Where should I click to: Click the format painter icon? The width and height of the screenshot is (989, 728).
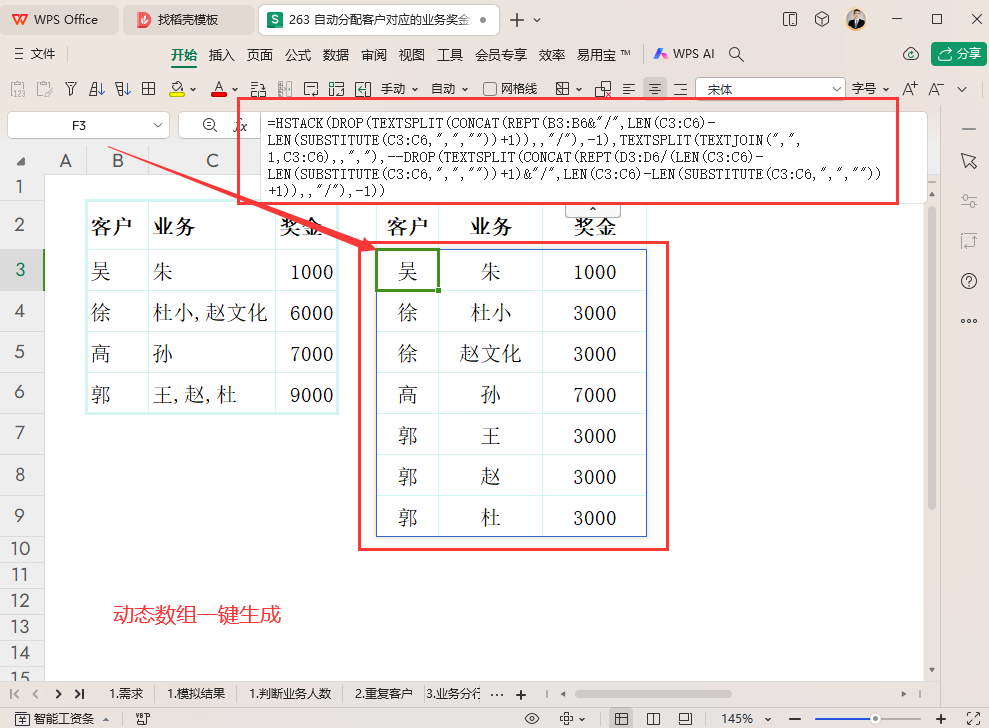[44, 90]
